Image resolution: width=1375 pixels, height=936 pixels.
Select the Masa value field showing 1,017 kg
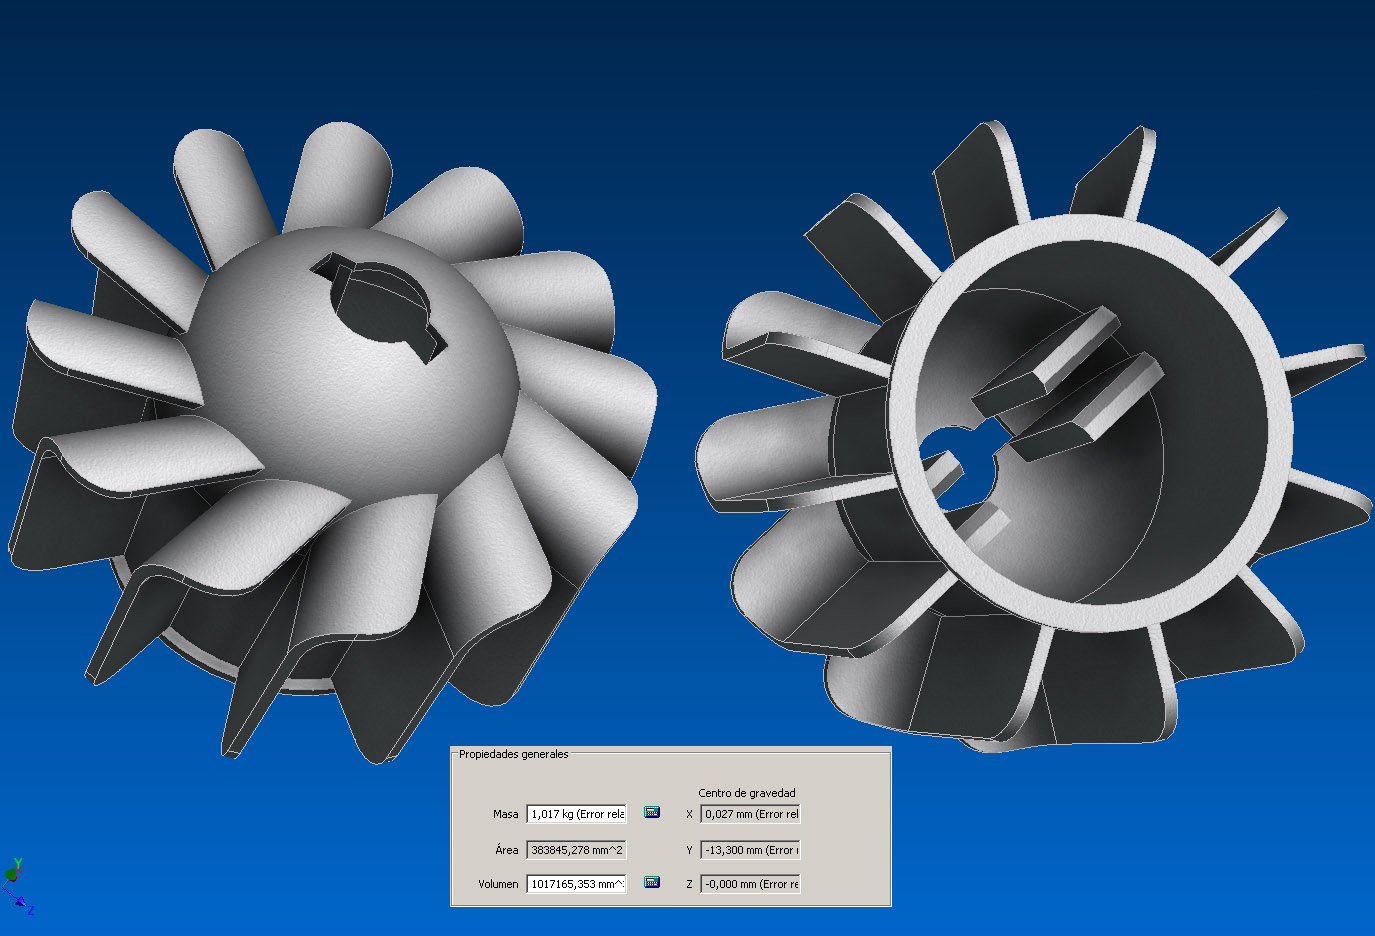click(x=577, y=814)
